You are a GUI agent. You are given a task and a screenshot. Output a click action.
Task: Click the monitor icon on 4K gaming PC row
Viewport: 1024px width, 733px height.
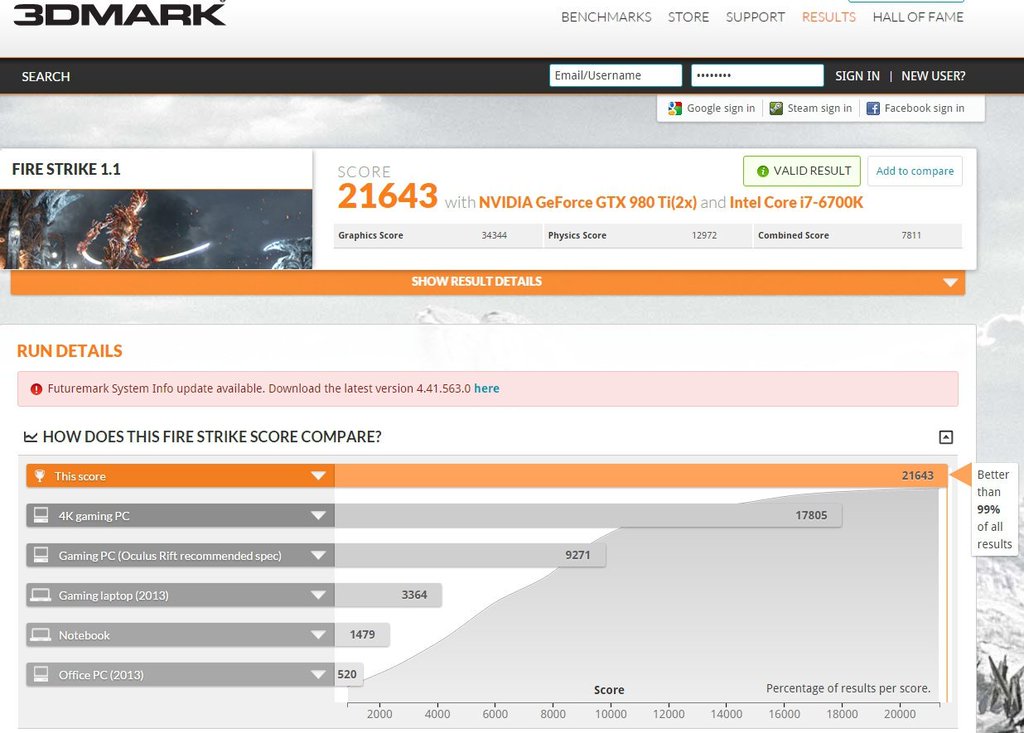click(41, 515)
